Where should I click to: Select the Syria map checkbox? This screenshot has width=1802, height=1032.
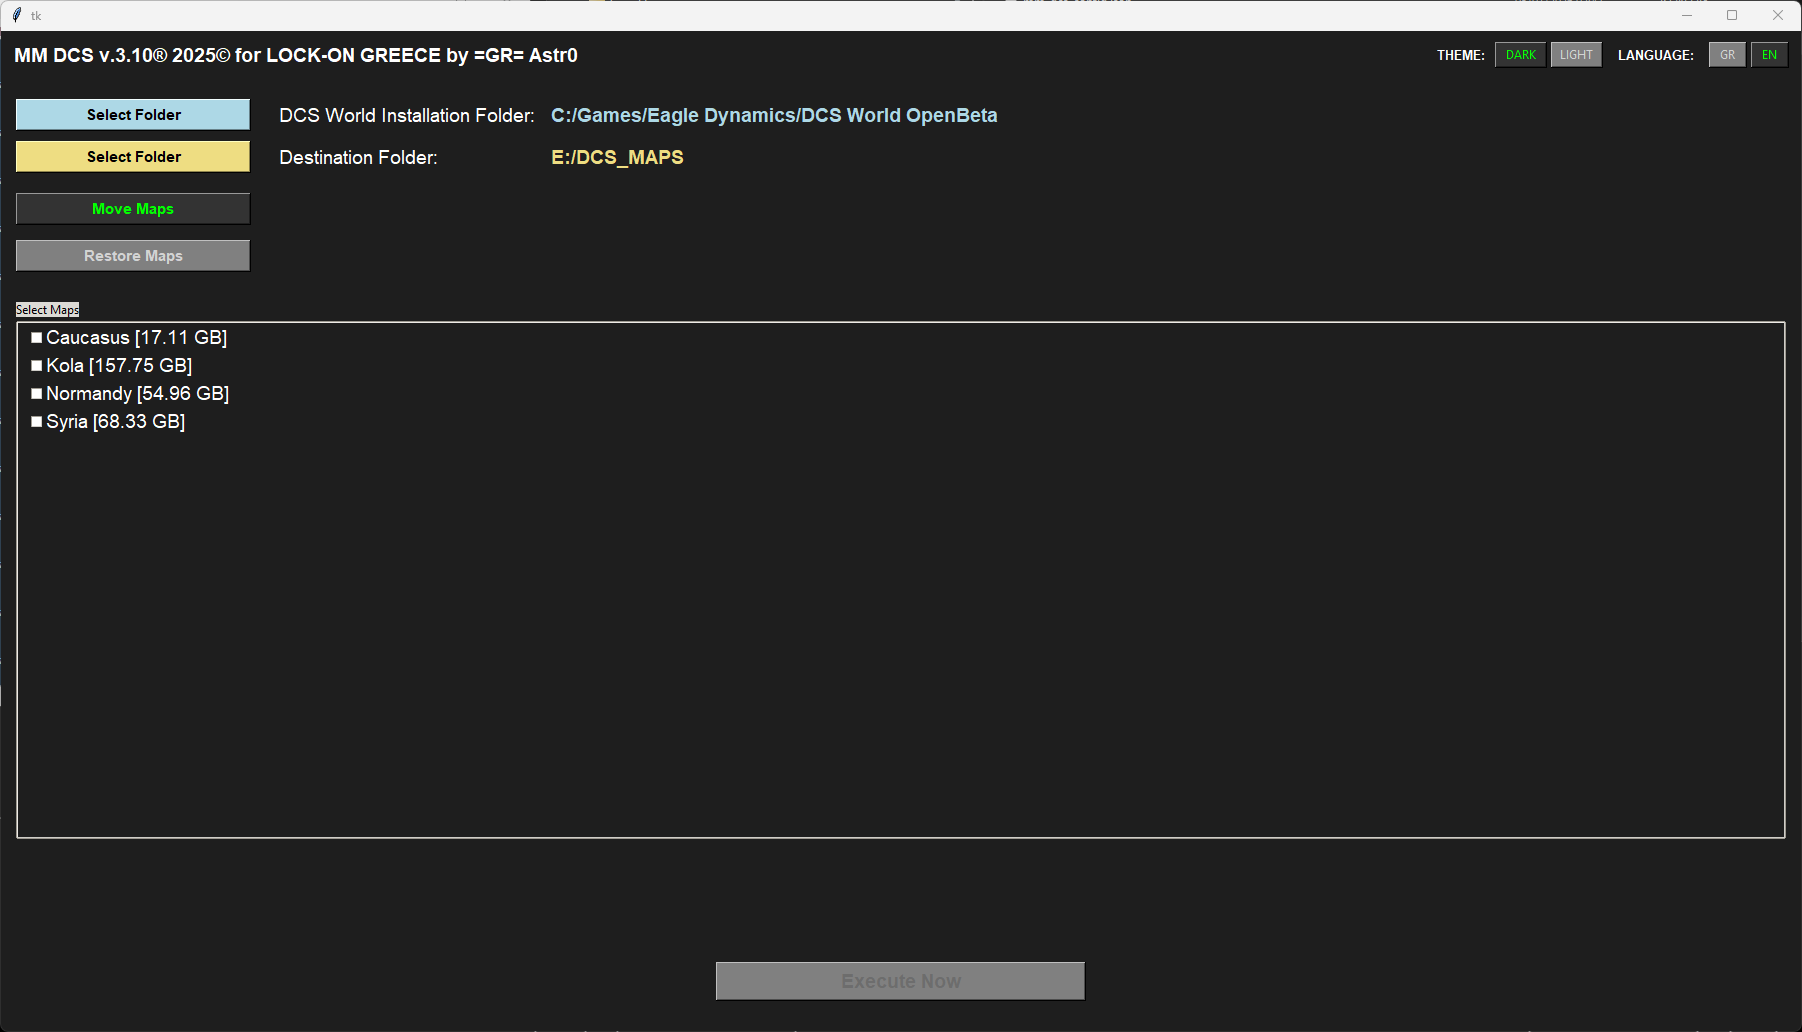(37, 422)
